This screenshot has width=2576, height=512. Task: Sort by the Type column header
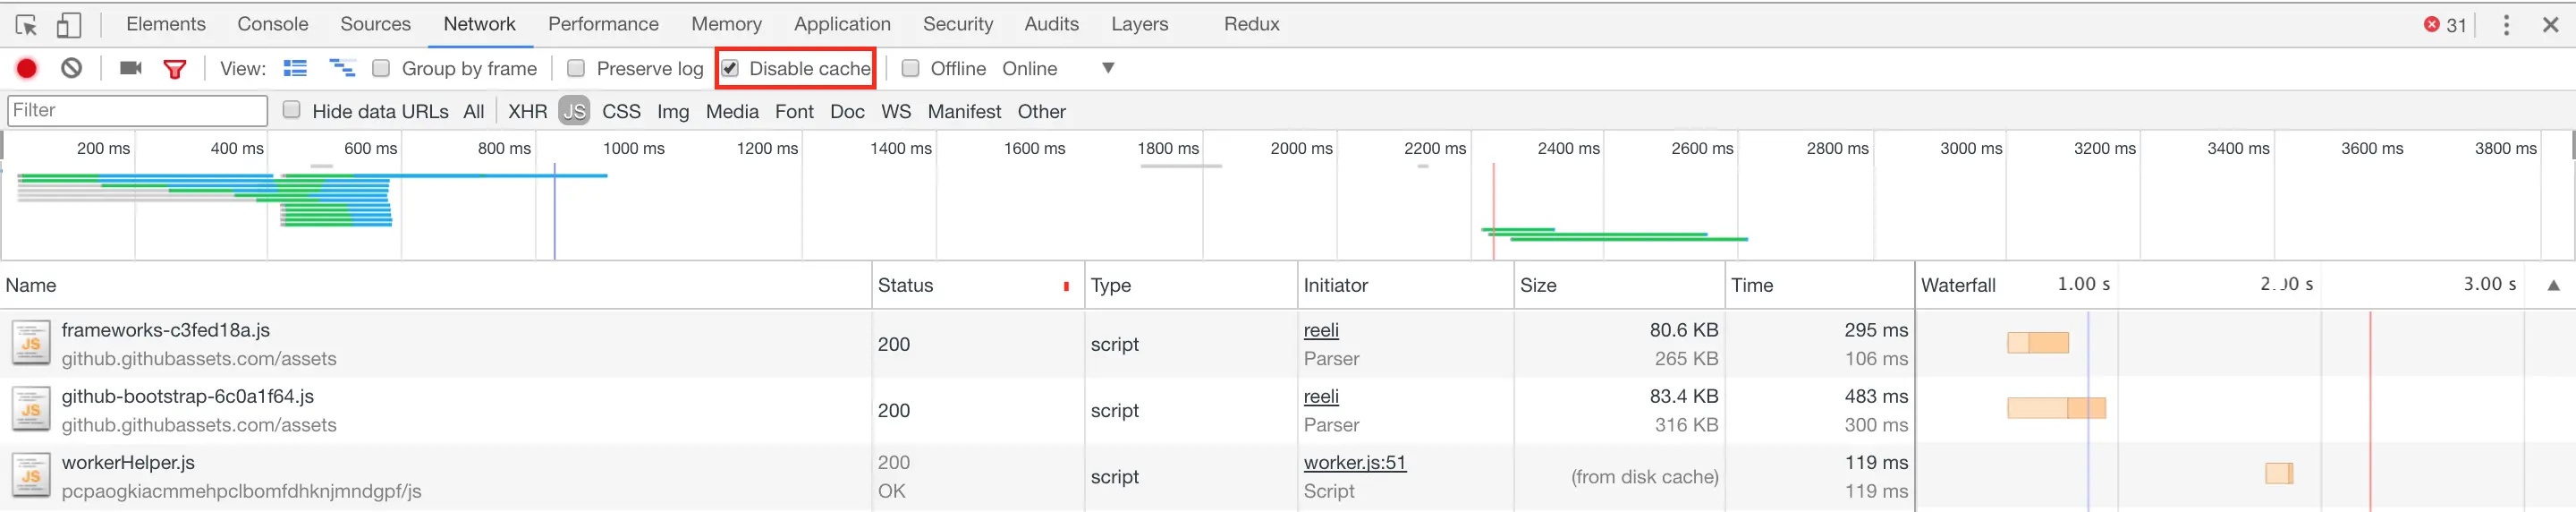click(x=1191, y=285)
